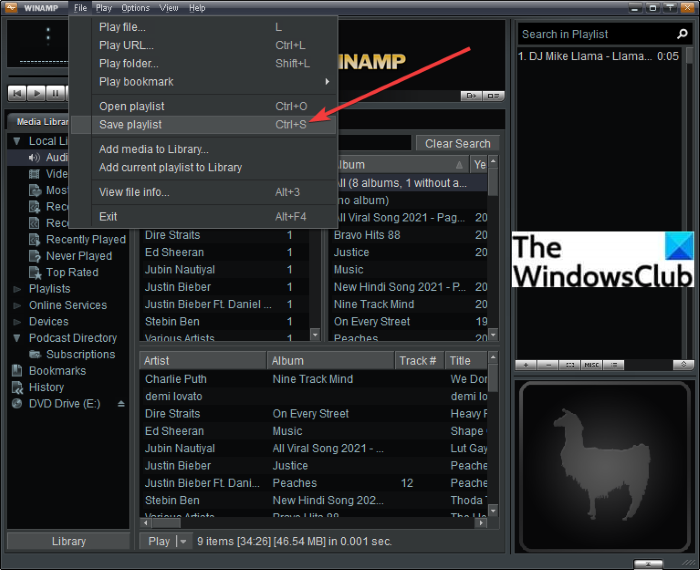Viewport: 700px width, 570px height.
Task: Click the Track # column header
Action: coord(419,361)
